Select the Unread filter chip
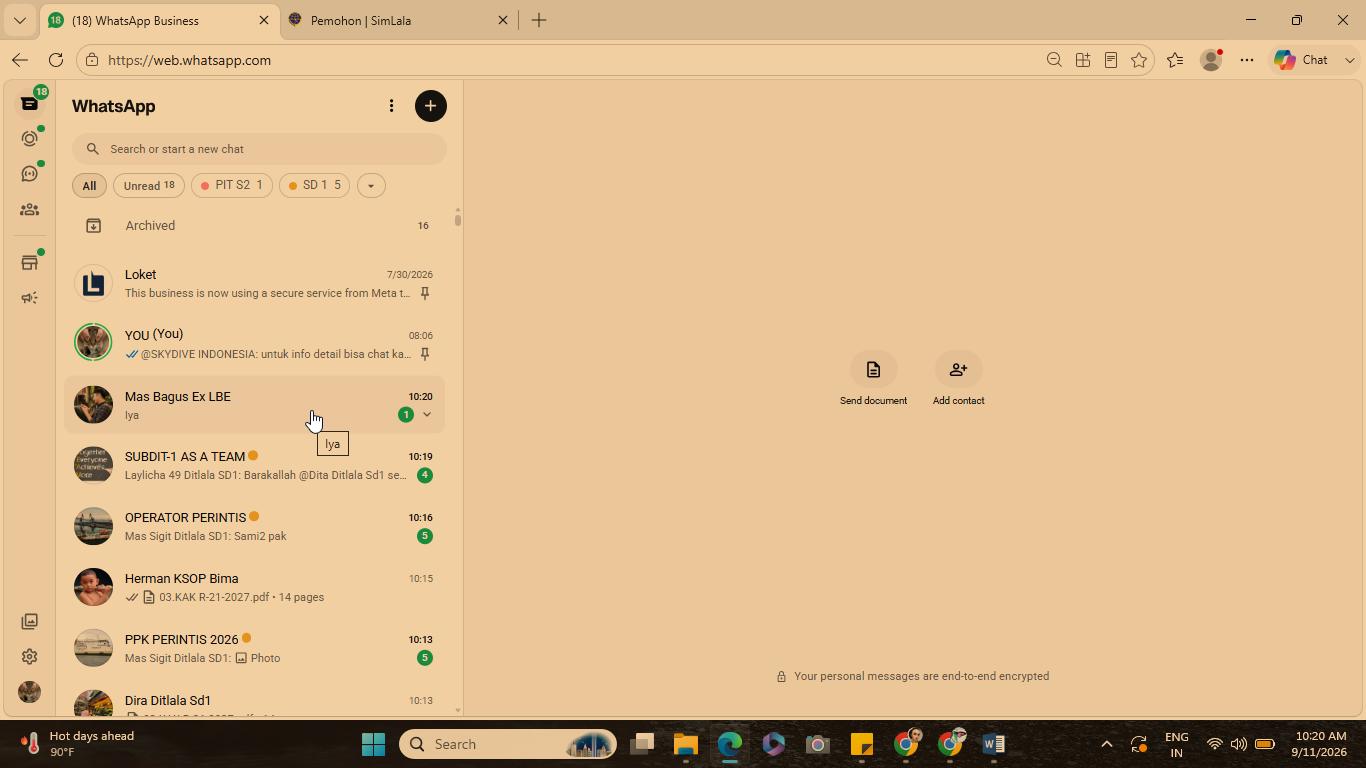The height and width of the screenshot is (768, 1366). (x=149, y=185)
